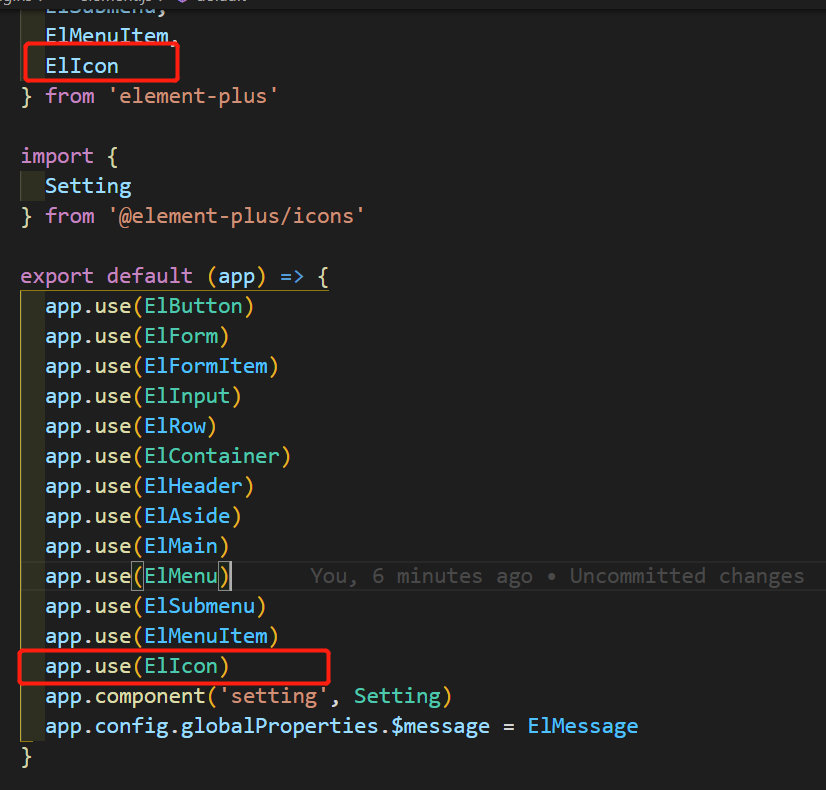Click the "export default (app) => {" line
The image size is (826, 790).
pyautogui.click(x=174, y=276)
